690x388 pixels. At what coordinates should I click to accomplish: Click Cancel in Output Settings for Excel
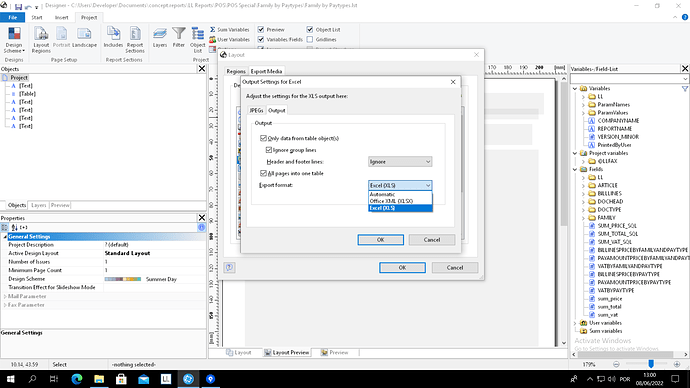click(432, 240)
